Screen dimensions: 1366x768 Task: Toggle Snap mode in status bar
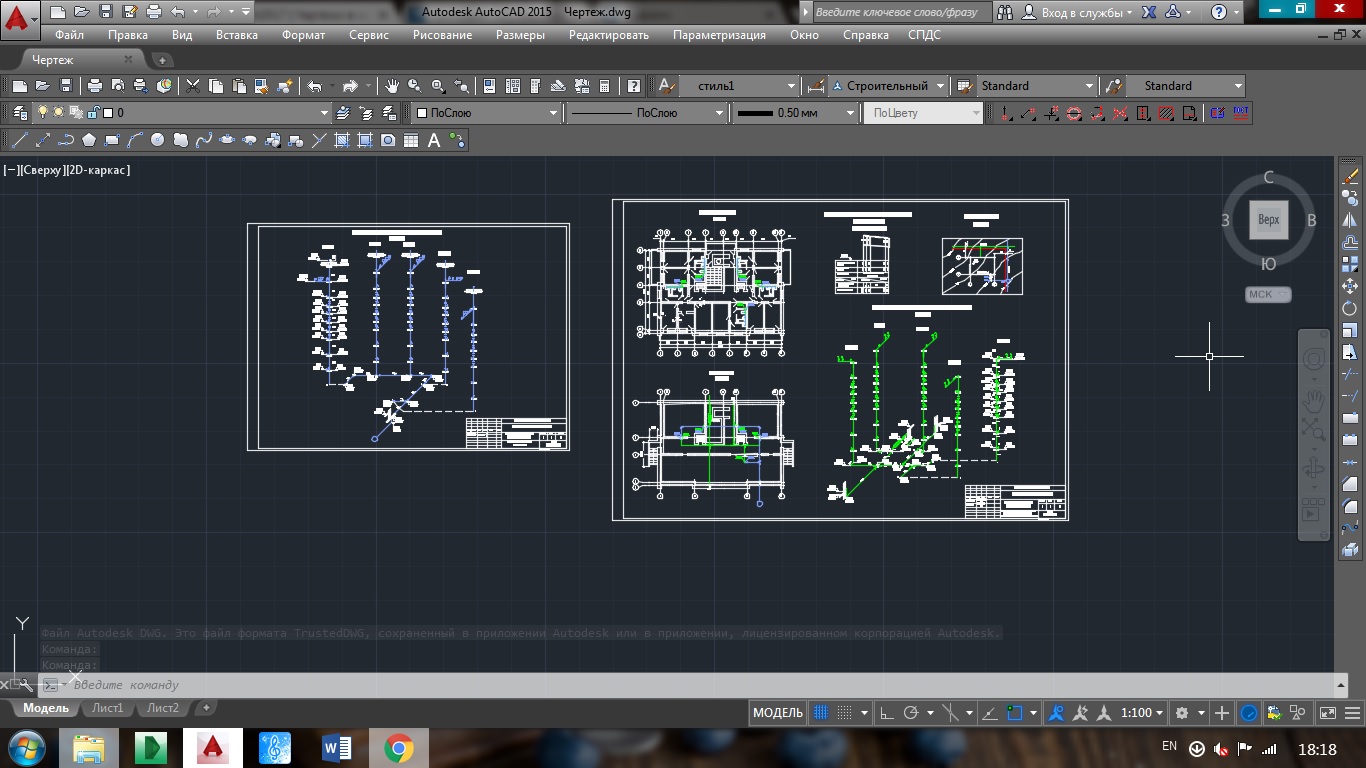[x=844, y=713]
